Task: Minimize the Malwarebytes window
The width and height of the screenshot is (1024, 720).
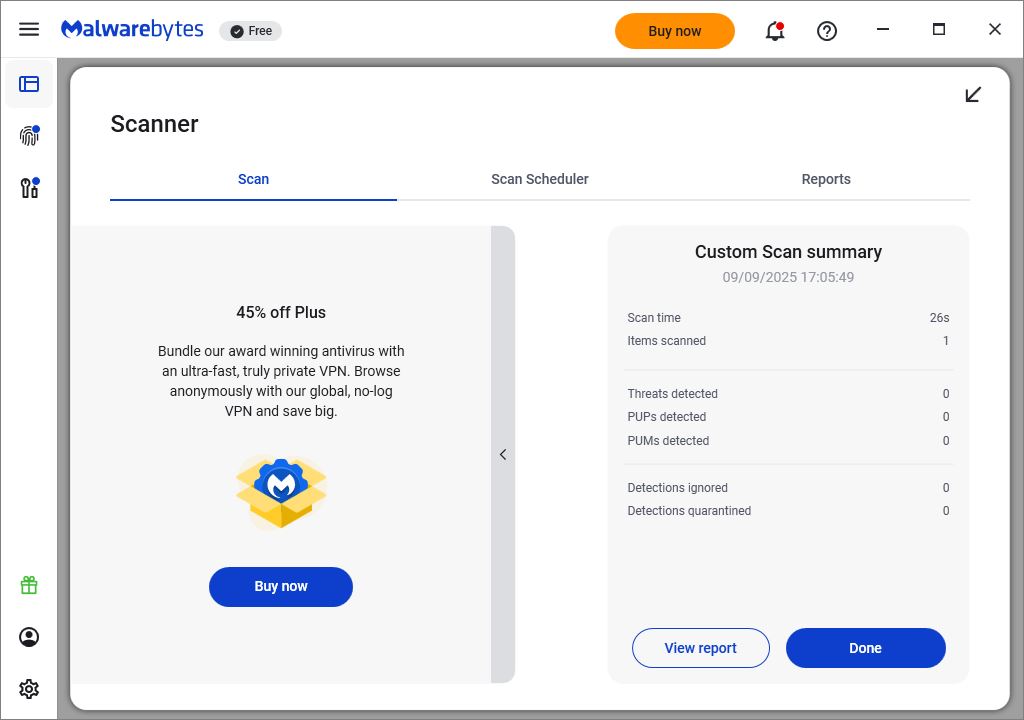Action: click(x=883, y=29)
